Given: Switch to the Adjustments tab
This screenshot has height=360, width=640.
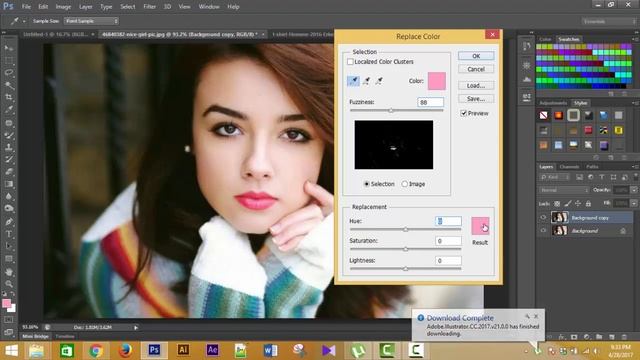Looking at the screenshot, I should coord(553,103).
